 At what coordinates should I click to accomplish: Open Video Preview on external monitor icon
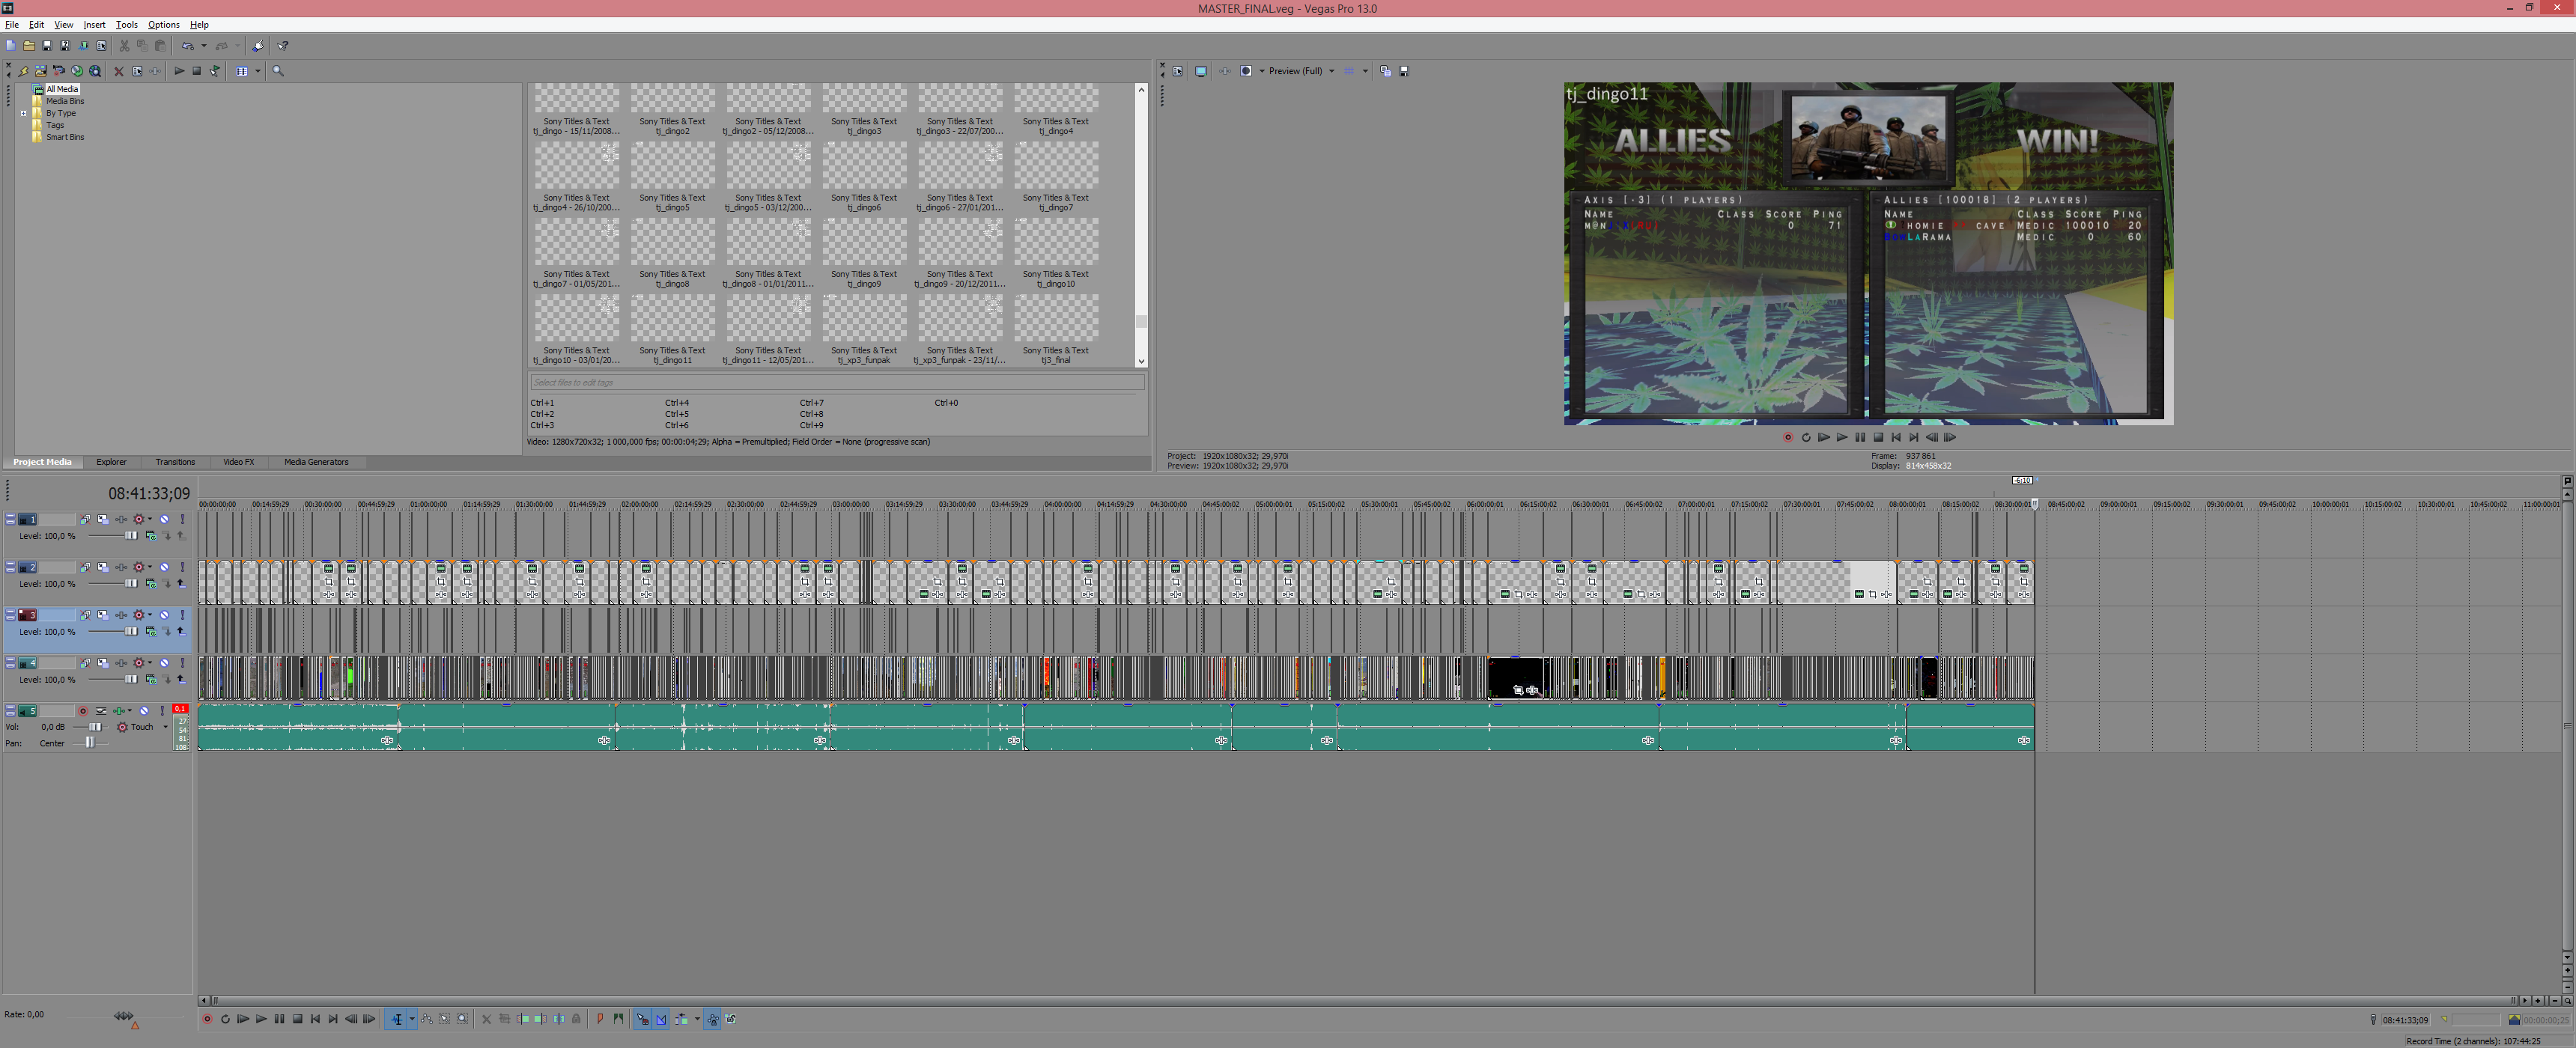[1201, 71]
